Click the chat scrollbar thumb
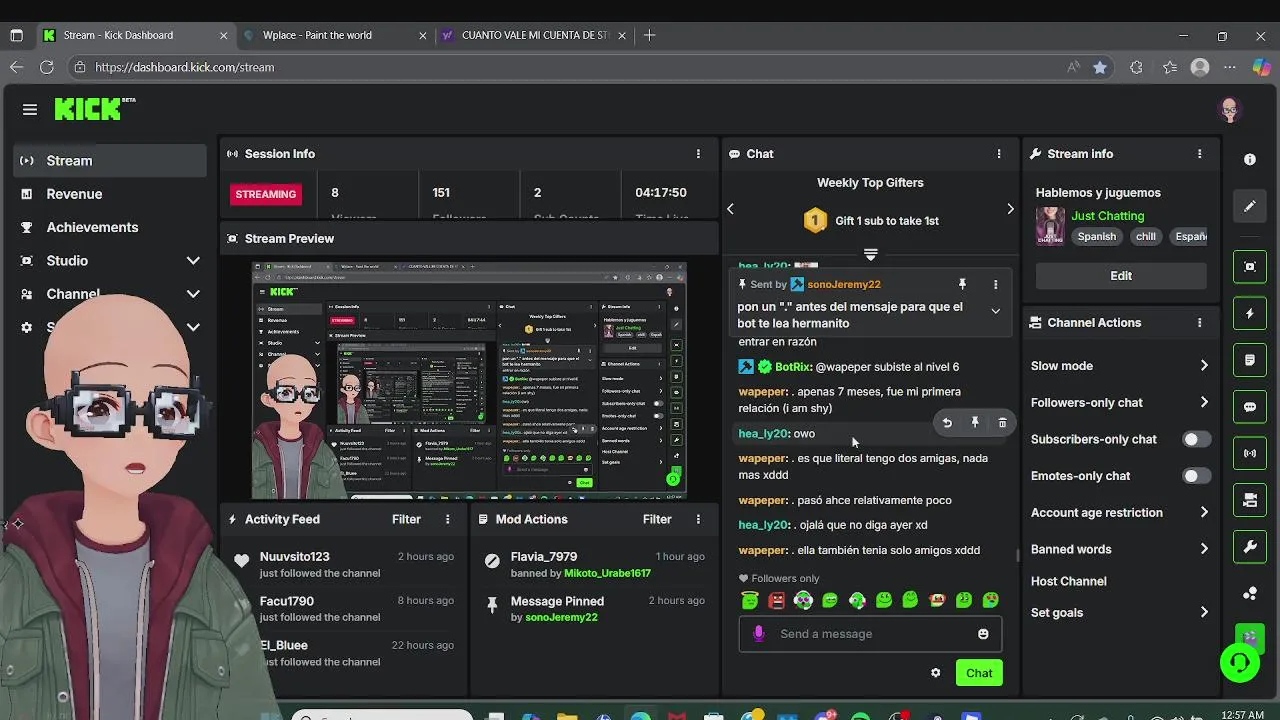1280x720 pixels. (1017, 555)
